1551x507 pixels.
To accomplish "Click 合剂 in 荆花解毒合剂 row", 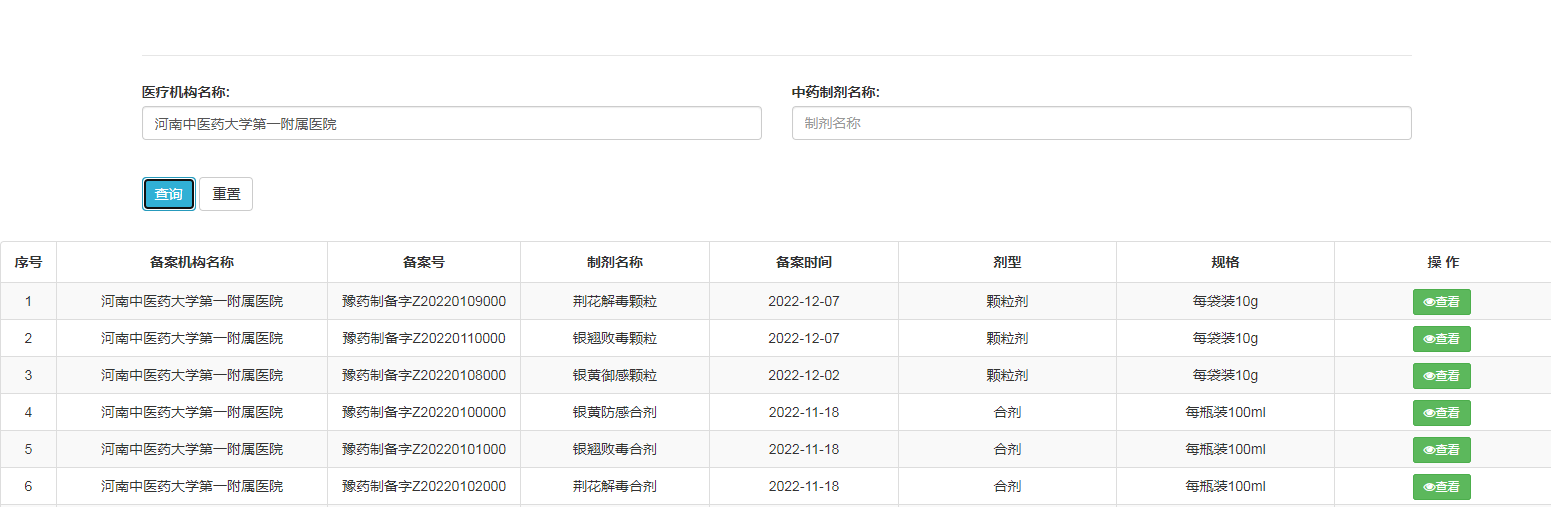I will 1007,486.
